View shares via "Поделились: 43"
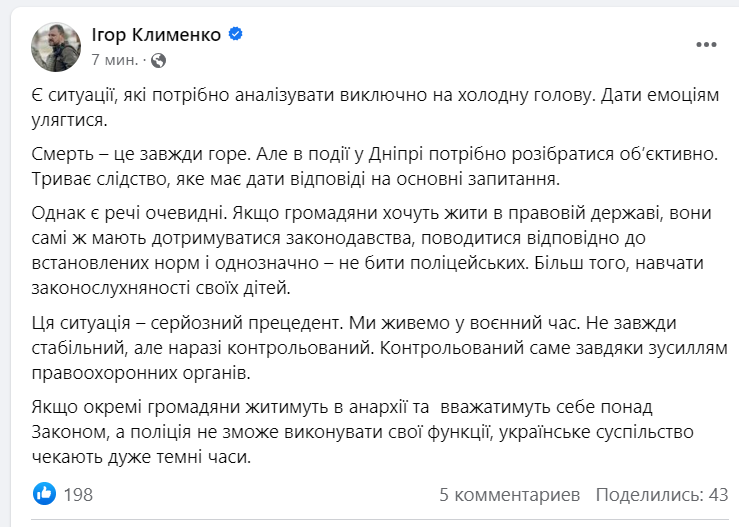 click(x=662, y=495)
